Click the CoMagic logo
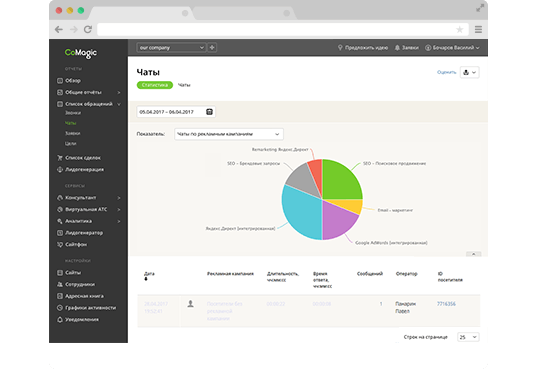537x369 pixels. (x=81, y=53)
